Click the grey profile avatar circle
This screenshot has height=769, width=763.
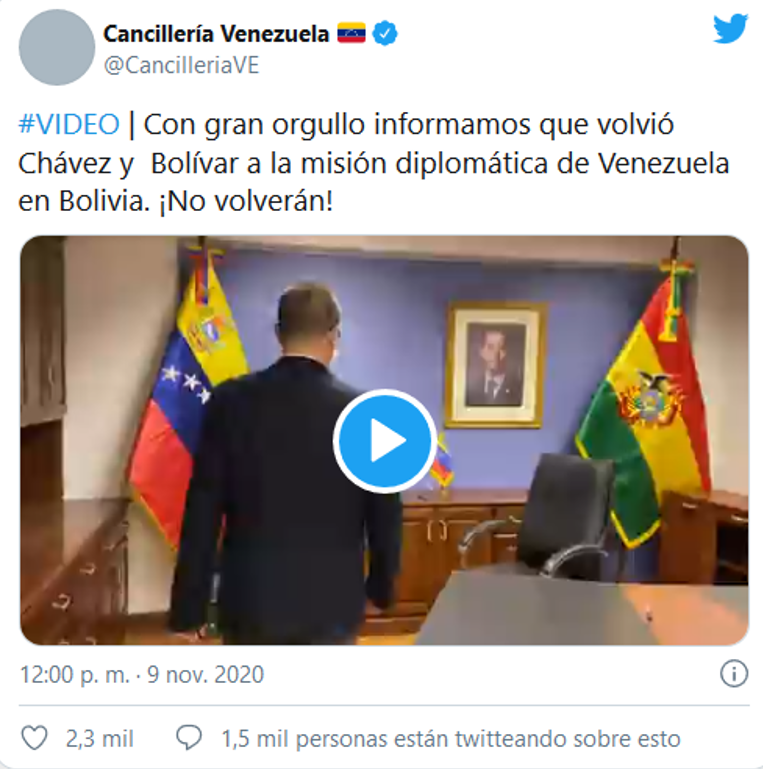(57, 48)
